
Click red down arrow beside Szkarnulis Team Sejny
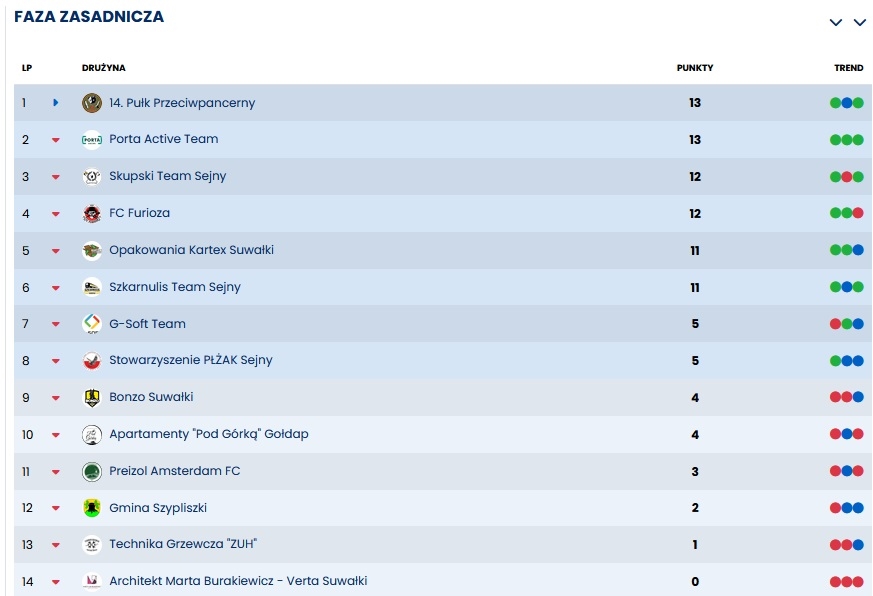(56, 288)
